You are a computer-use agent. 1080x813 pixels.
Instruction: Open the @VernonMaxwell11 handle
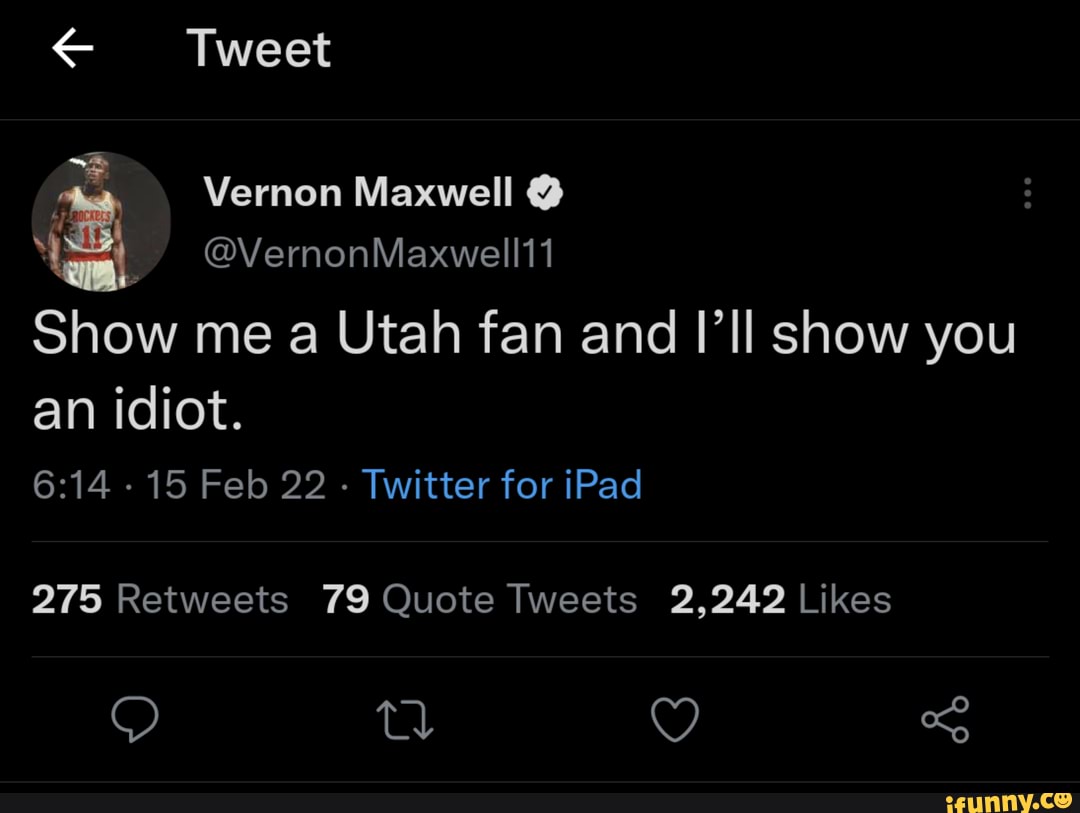tap(379, 256)
